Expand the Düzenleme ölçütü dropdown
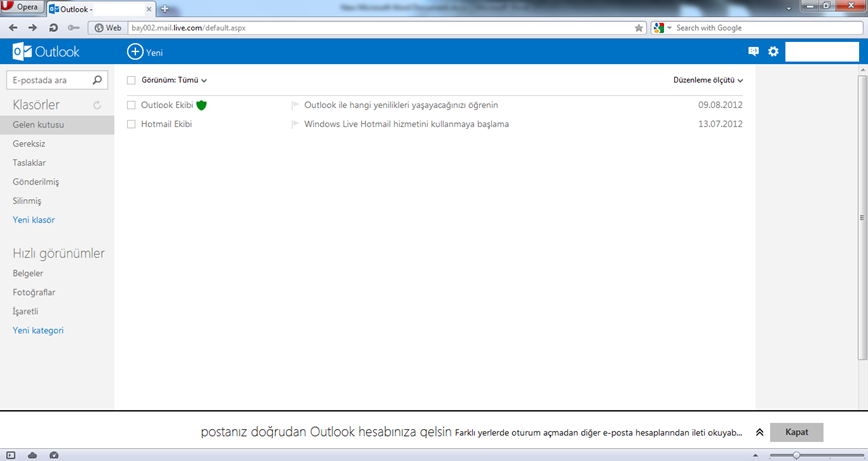Screen dimensions: 868x461 pyautogui.click(x=708, y=80)
